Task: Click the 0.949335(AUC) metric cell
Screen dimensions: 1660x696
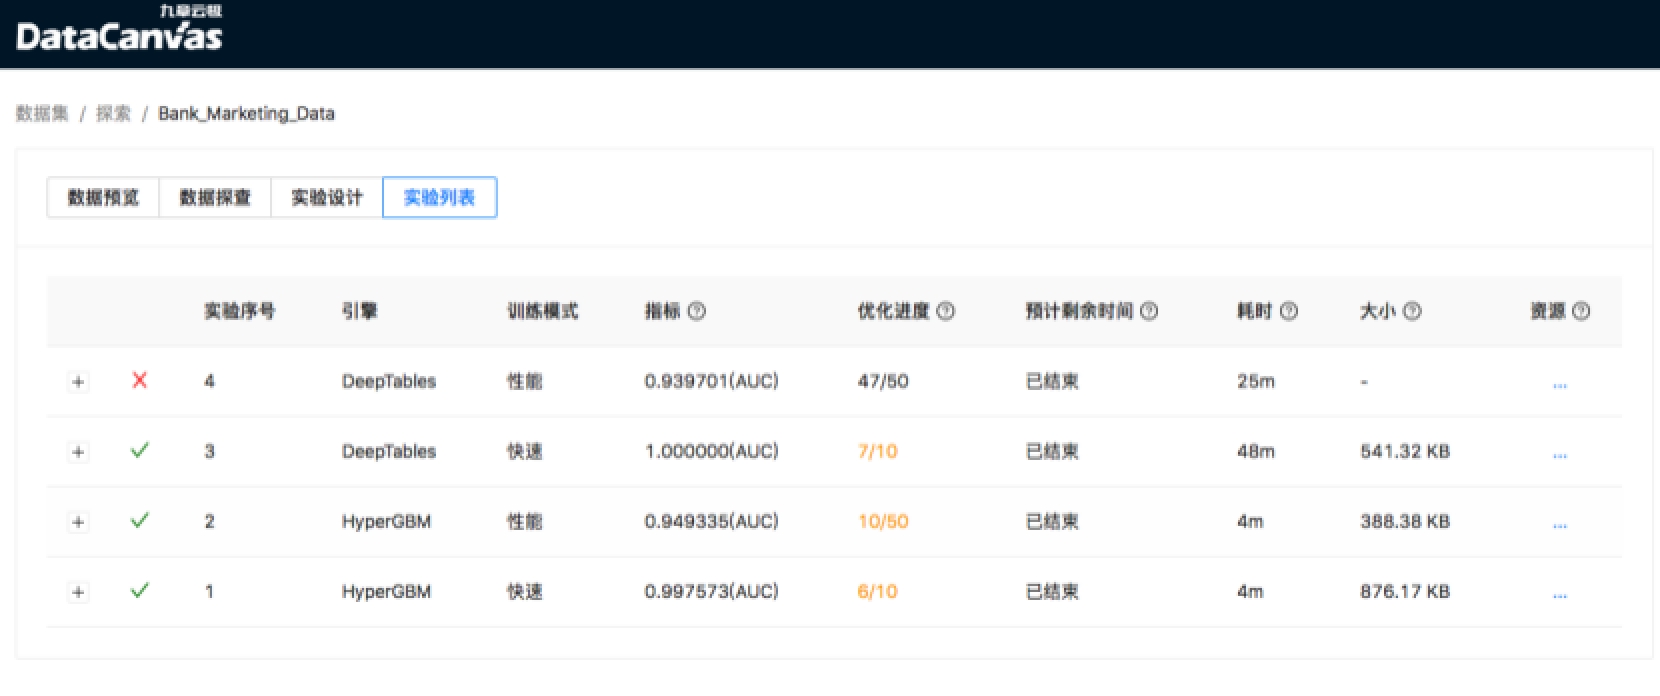Action: [711, 521]
